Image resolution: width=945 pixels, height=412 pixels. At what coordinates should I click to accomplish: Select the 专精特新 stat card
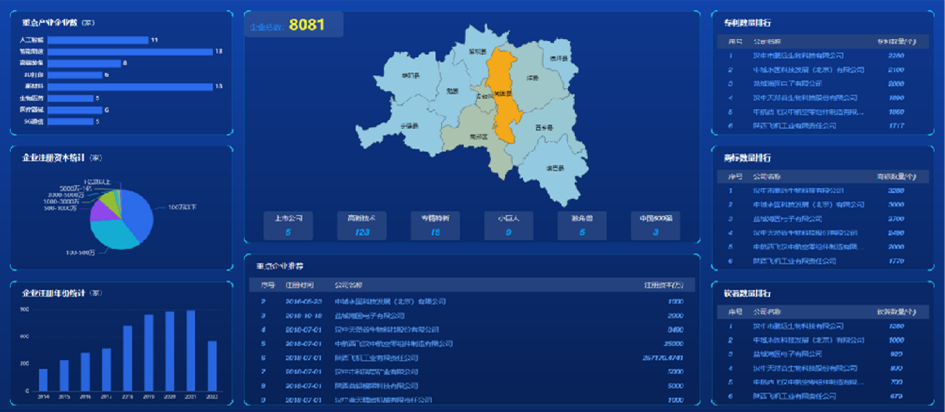click(x=435, y=224)
